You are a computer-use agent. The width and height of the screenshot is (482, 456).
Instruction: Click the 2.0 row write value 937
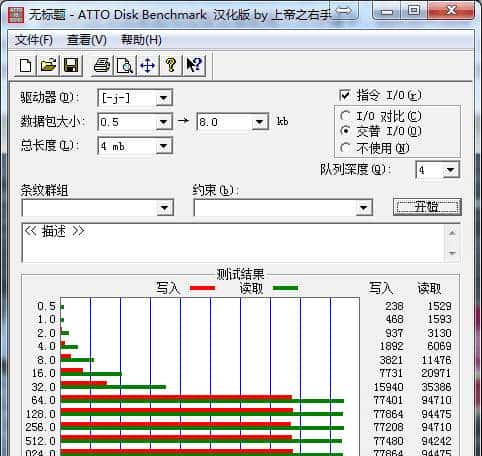coord(394,333)
